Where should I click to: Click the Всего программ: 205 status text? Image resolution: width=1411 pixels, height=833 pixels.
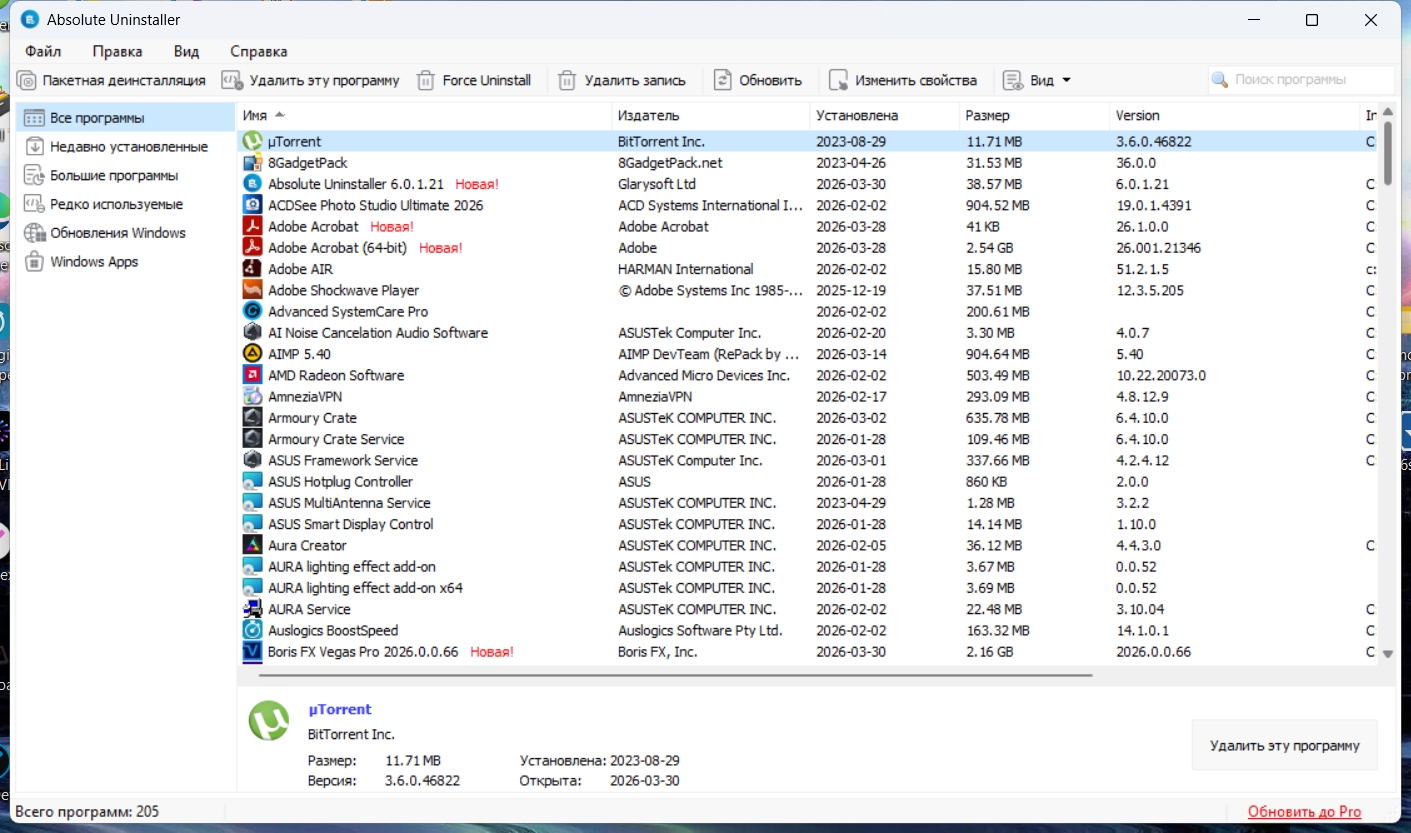click(x=87, y=812)
